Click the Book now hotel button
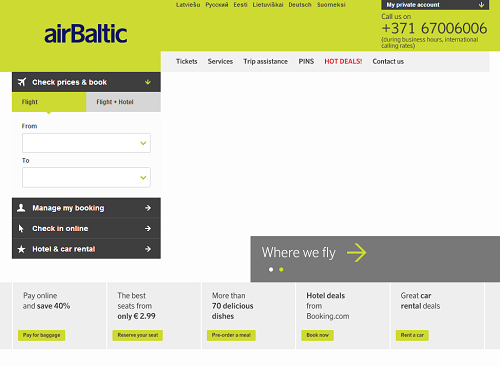Screen dimensions: 500x366 [317, 335]
